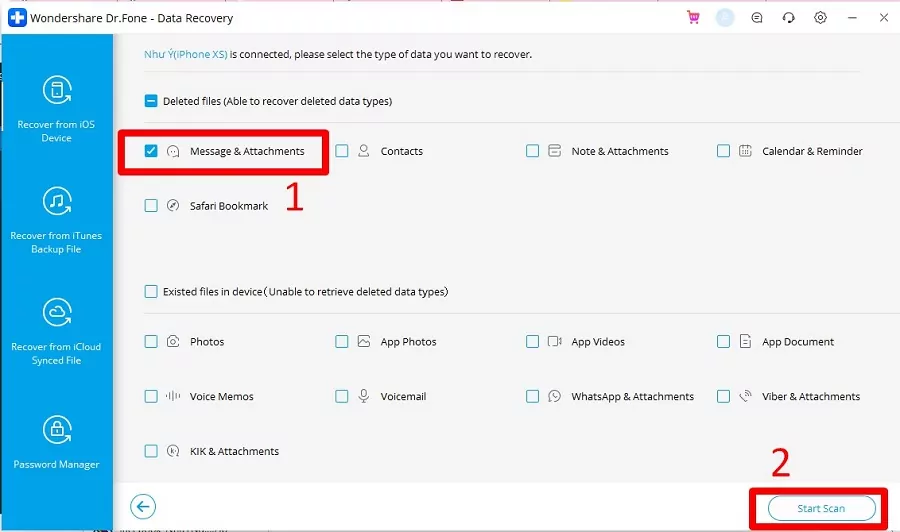Click the Viber & Attachments icon

point(745,396)
